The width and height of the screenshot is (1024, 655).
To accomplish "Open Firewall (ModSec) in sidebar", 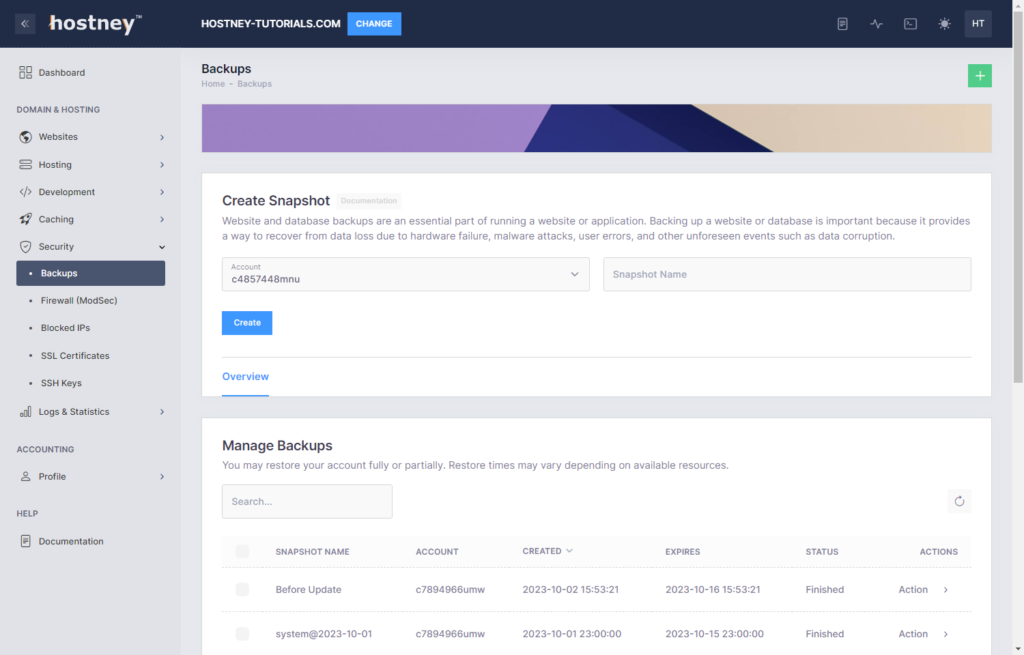I will [x=79, y=300].
